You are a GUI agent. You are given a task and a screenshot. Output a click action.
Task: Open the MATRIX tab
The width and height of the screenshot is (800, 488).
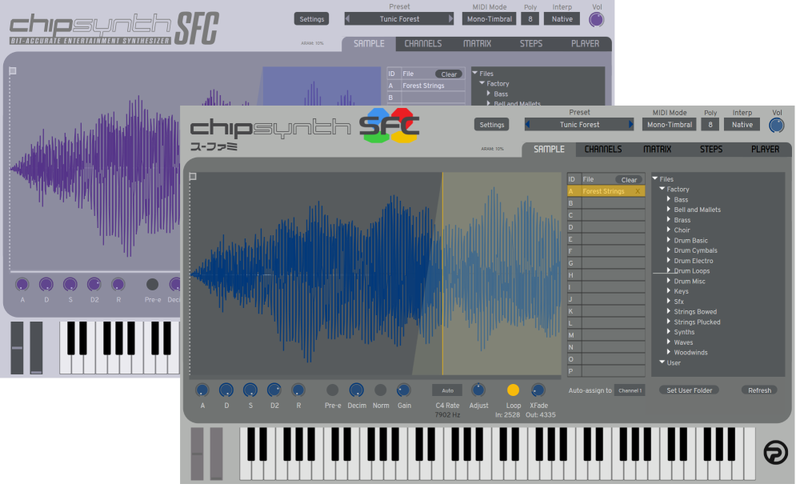(657, 149)
